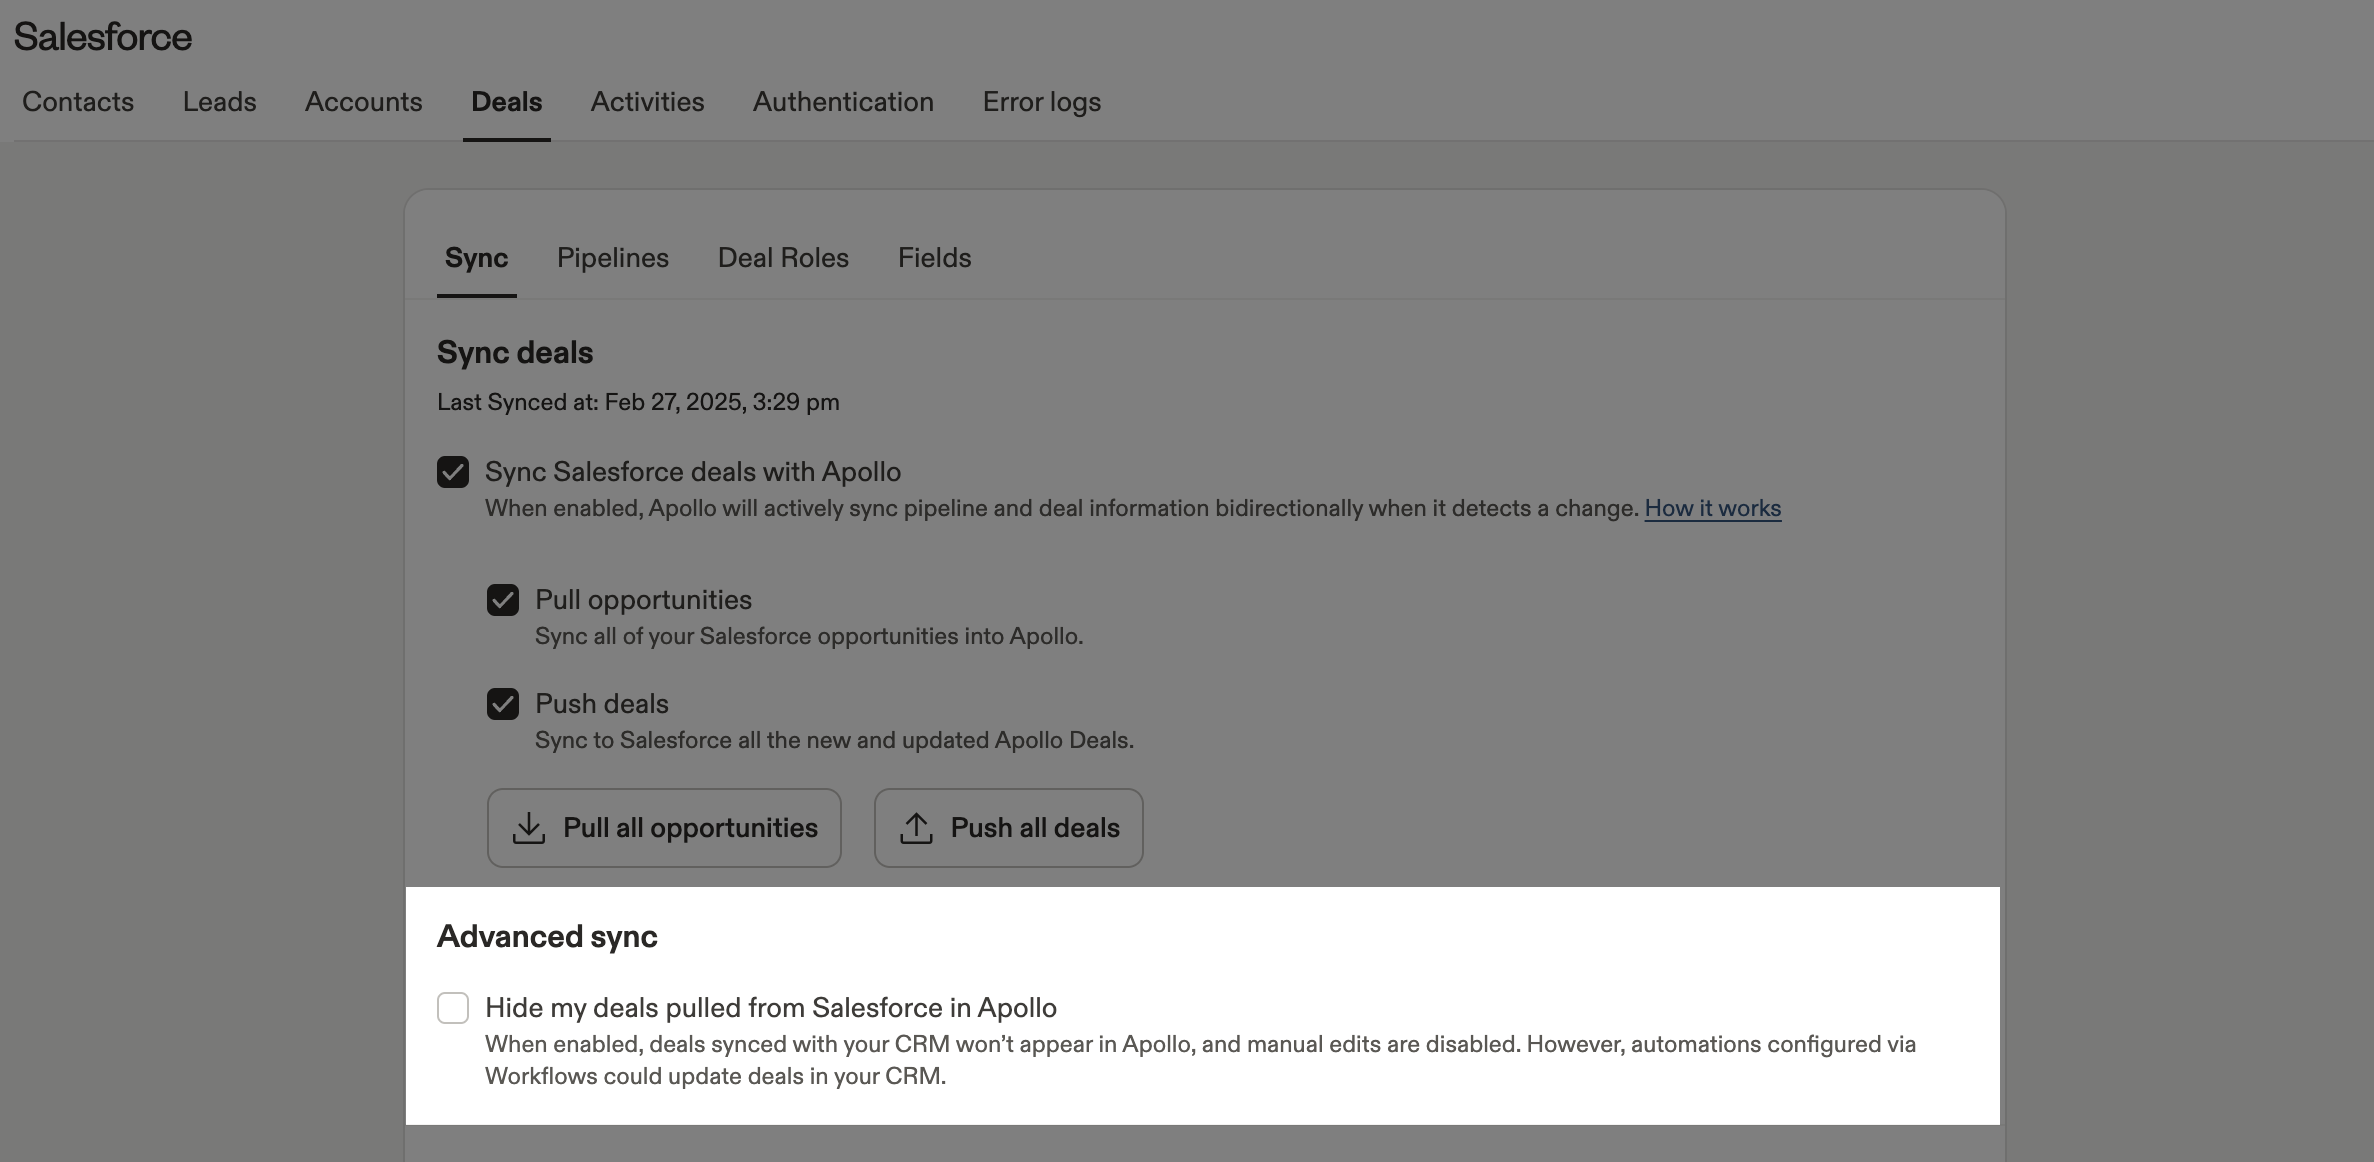Toggle the Pull opportunities checkbox
Viewport: 2374px width, 1162px height.
pyautogui.click(x=503, y=600)
